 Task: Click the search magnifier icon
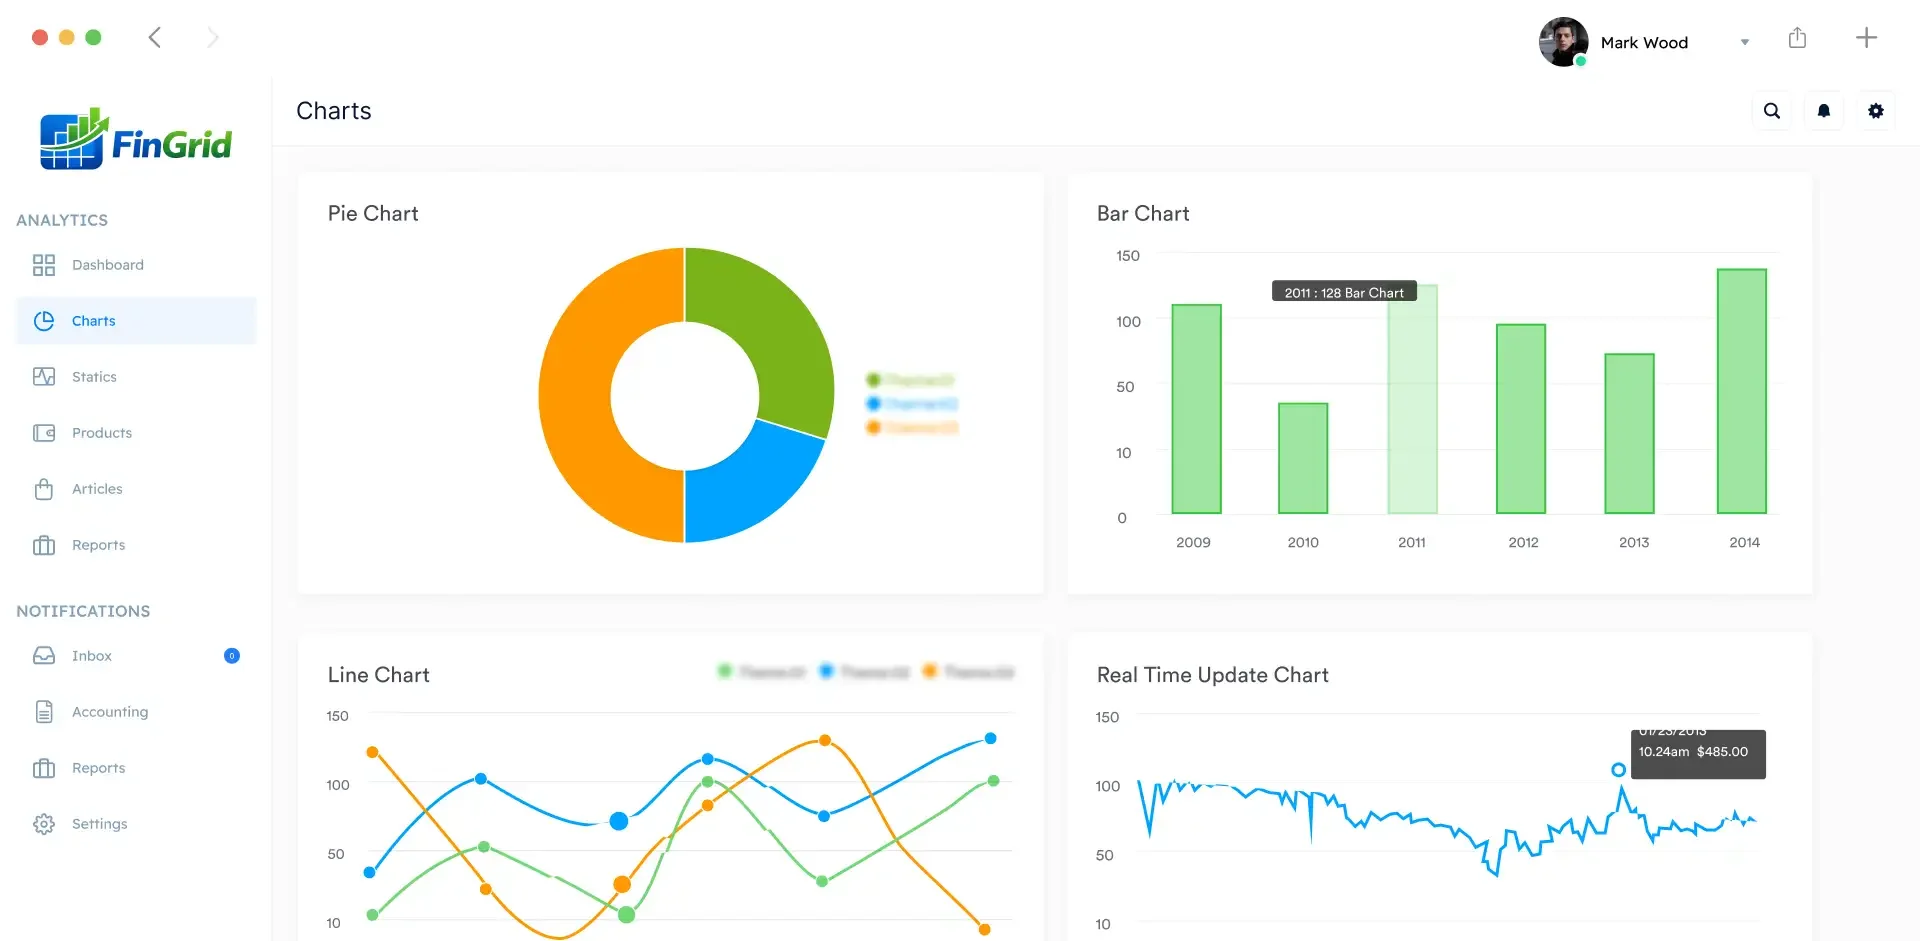[x=1772, y=111]
